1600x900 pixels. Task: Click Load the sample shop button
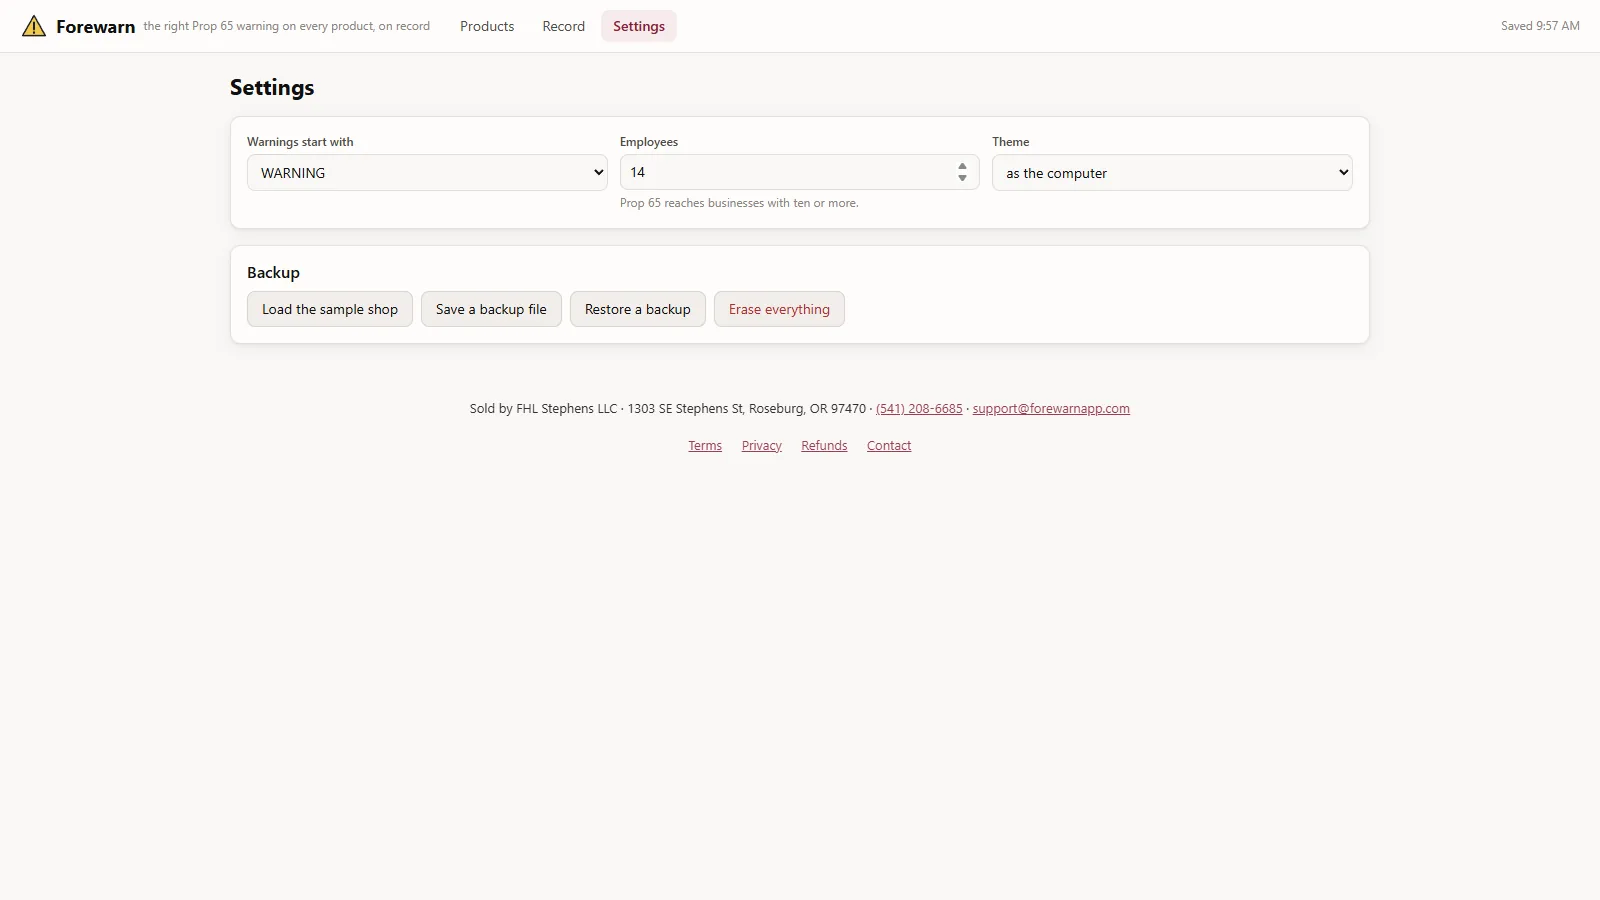pyautogui.click(x=330, y=309)
